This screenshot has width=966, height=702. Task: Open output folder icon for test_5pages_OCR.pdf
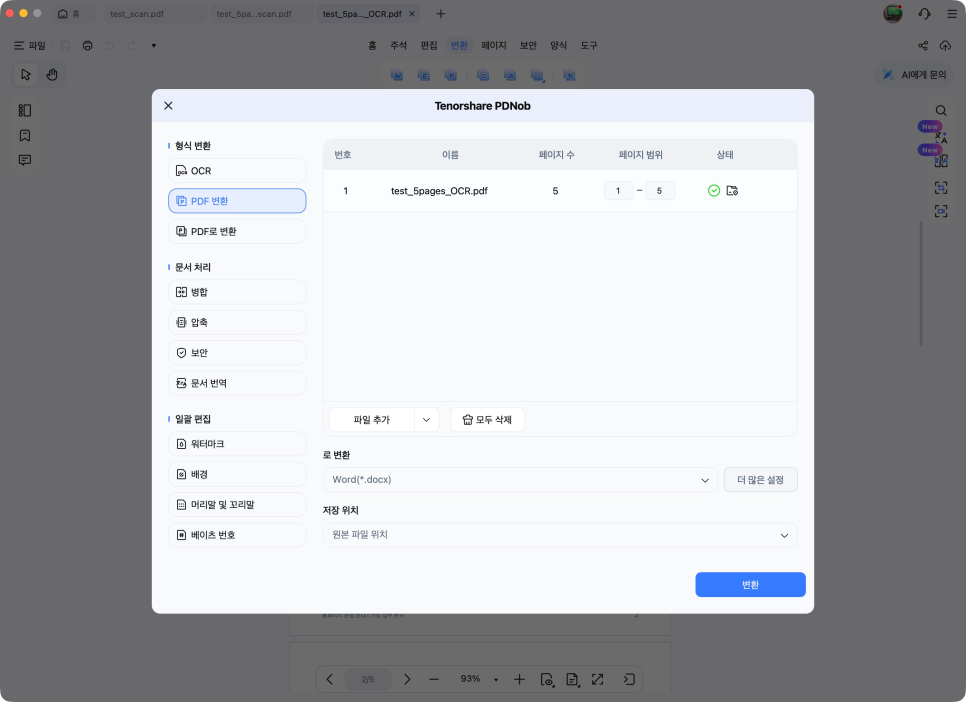point(732,190)
